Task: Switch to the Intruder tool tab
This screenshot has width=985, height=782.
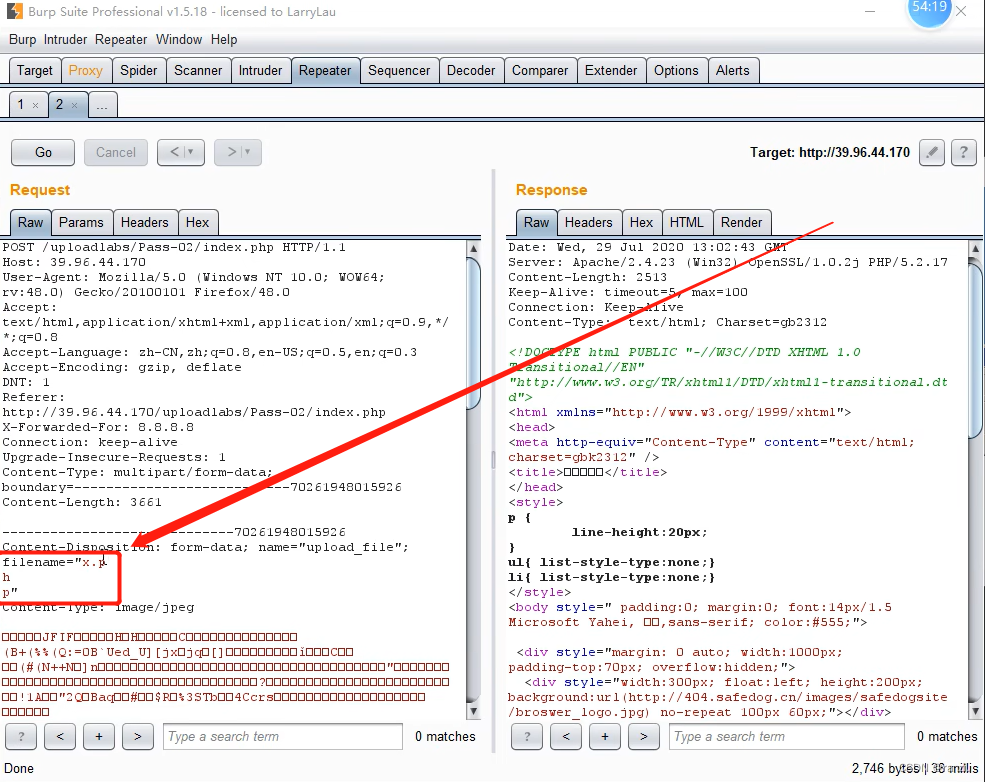Action: pyautogui.click(x=260, y=70)
